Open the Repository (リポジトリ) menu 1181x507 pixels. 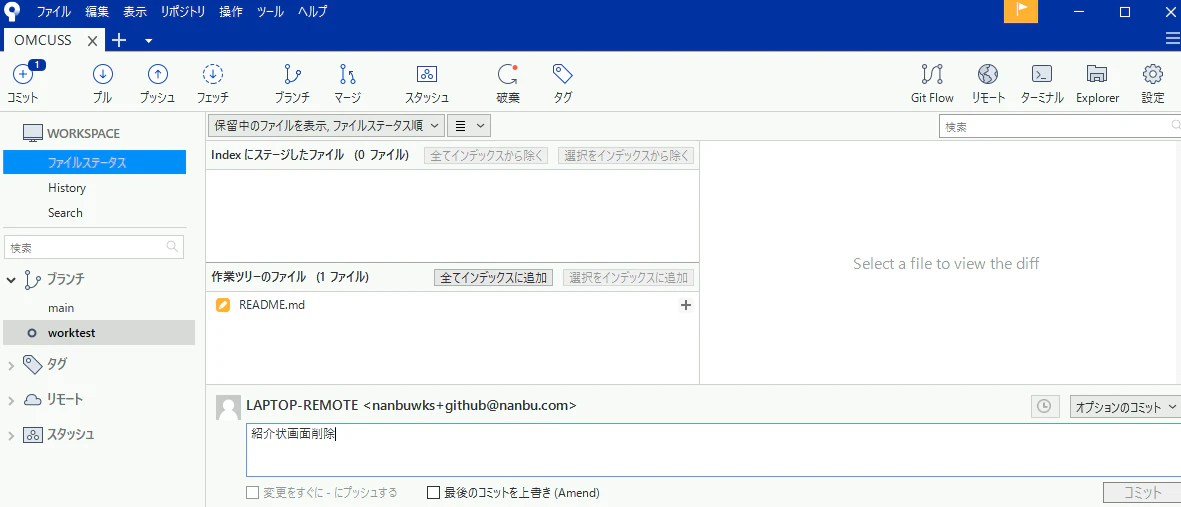(x=183, y=11)
